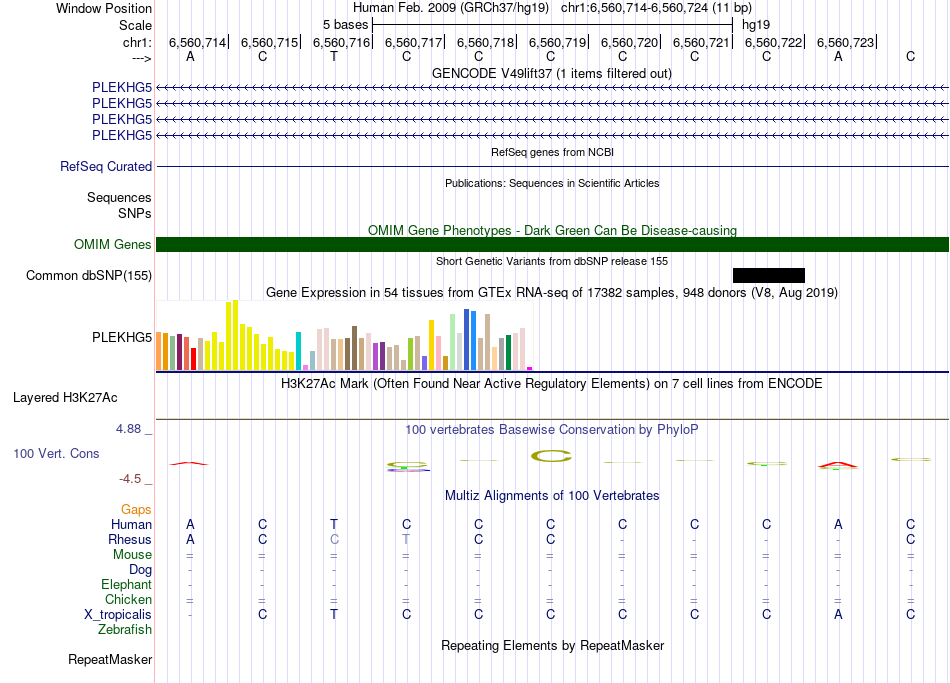The height and width of the screenshot is (683, 950).
Task: Click the 100 Vert. Cons label
Action: pos(56,453)
